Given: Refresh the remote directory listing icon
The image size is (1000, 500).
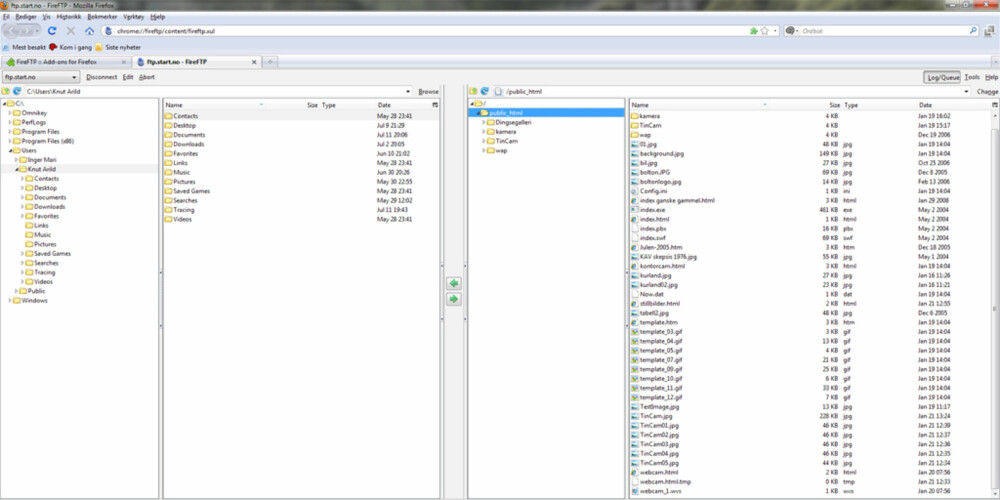Looking at the screenshot, I should tap(485, 91).
